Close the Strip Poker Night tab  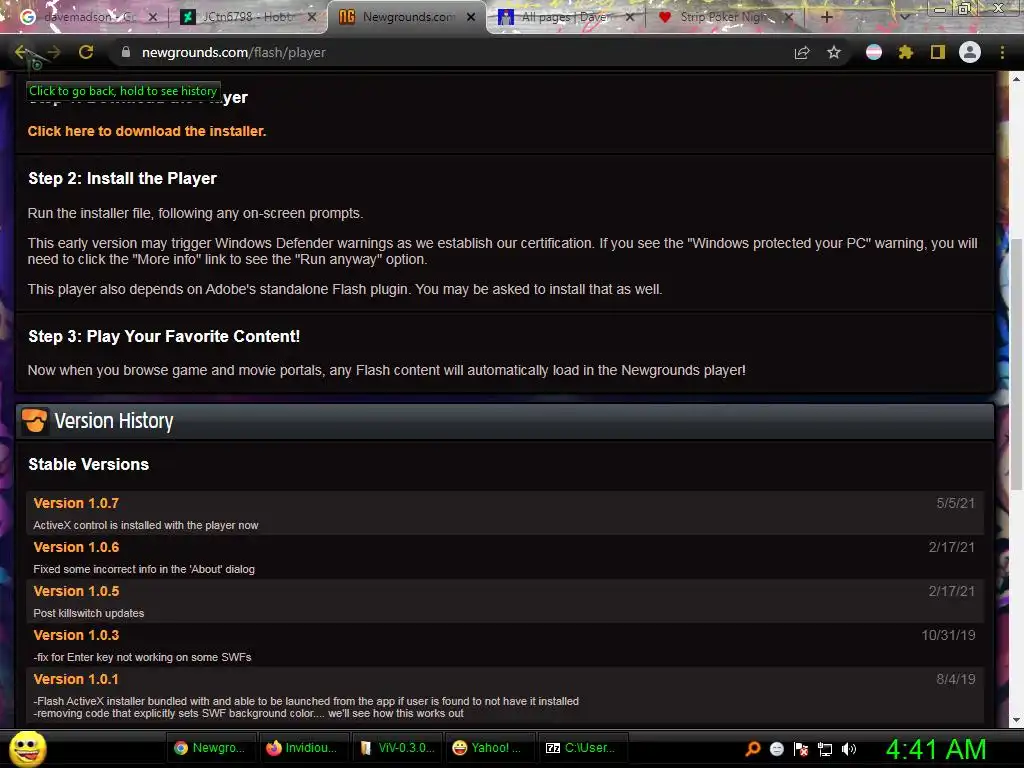click(x=789, y=18)
